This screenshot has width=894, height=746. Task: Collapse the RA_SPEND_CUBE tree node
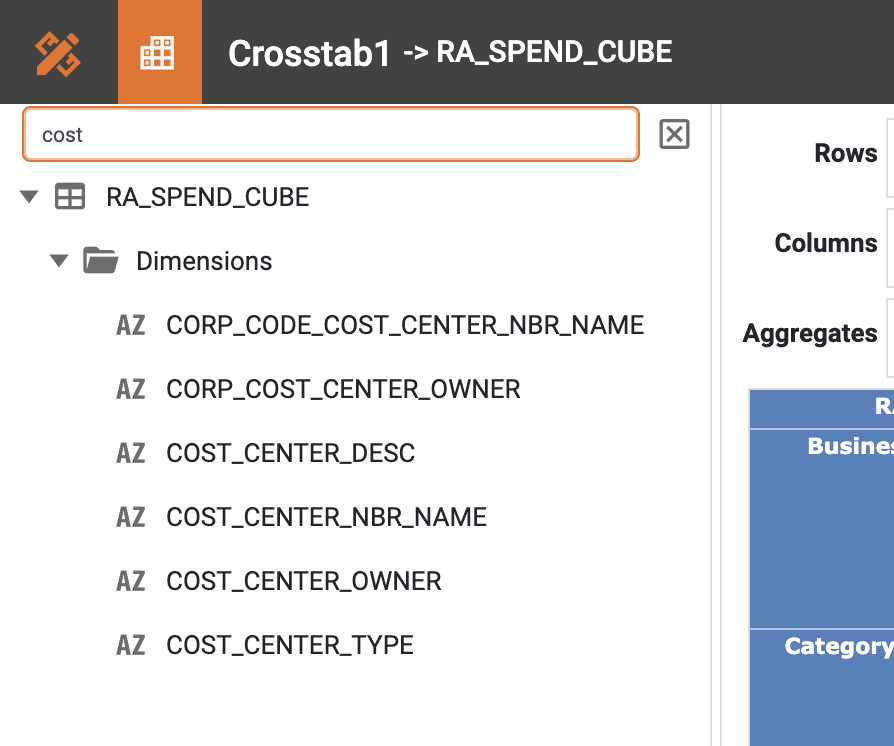coord(28,197)
